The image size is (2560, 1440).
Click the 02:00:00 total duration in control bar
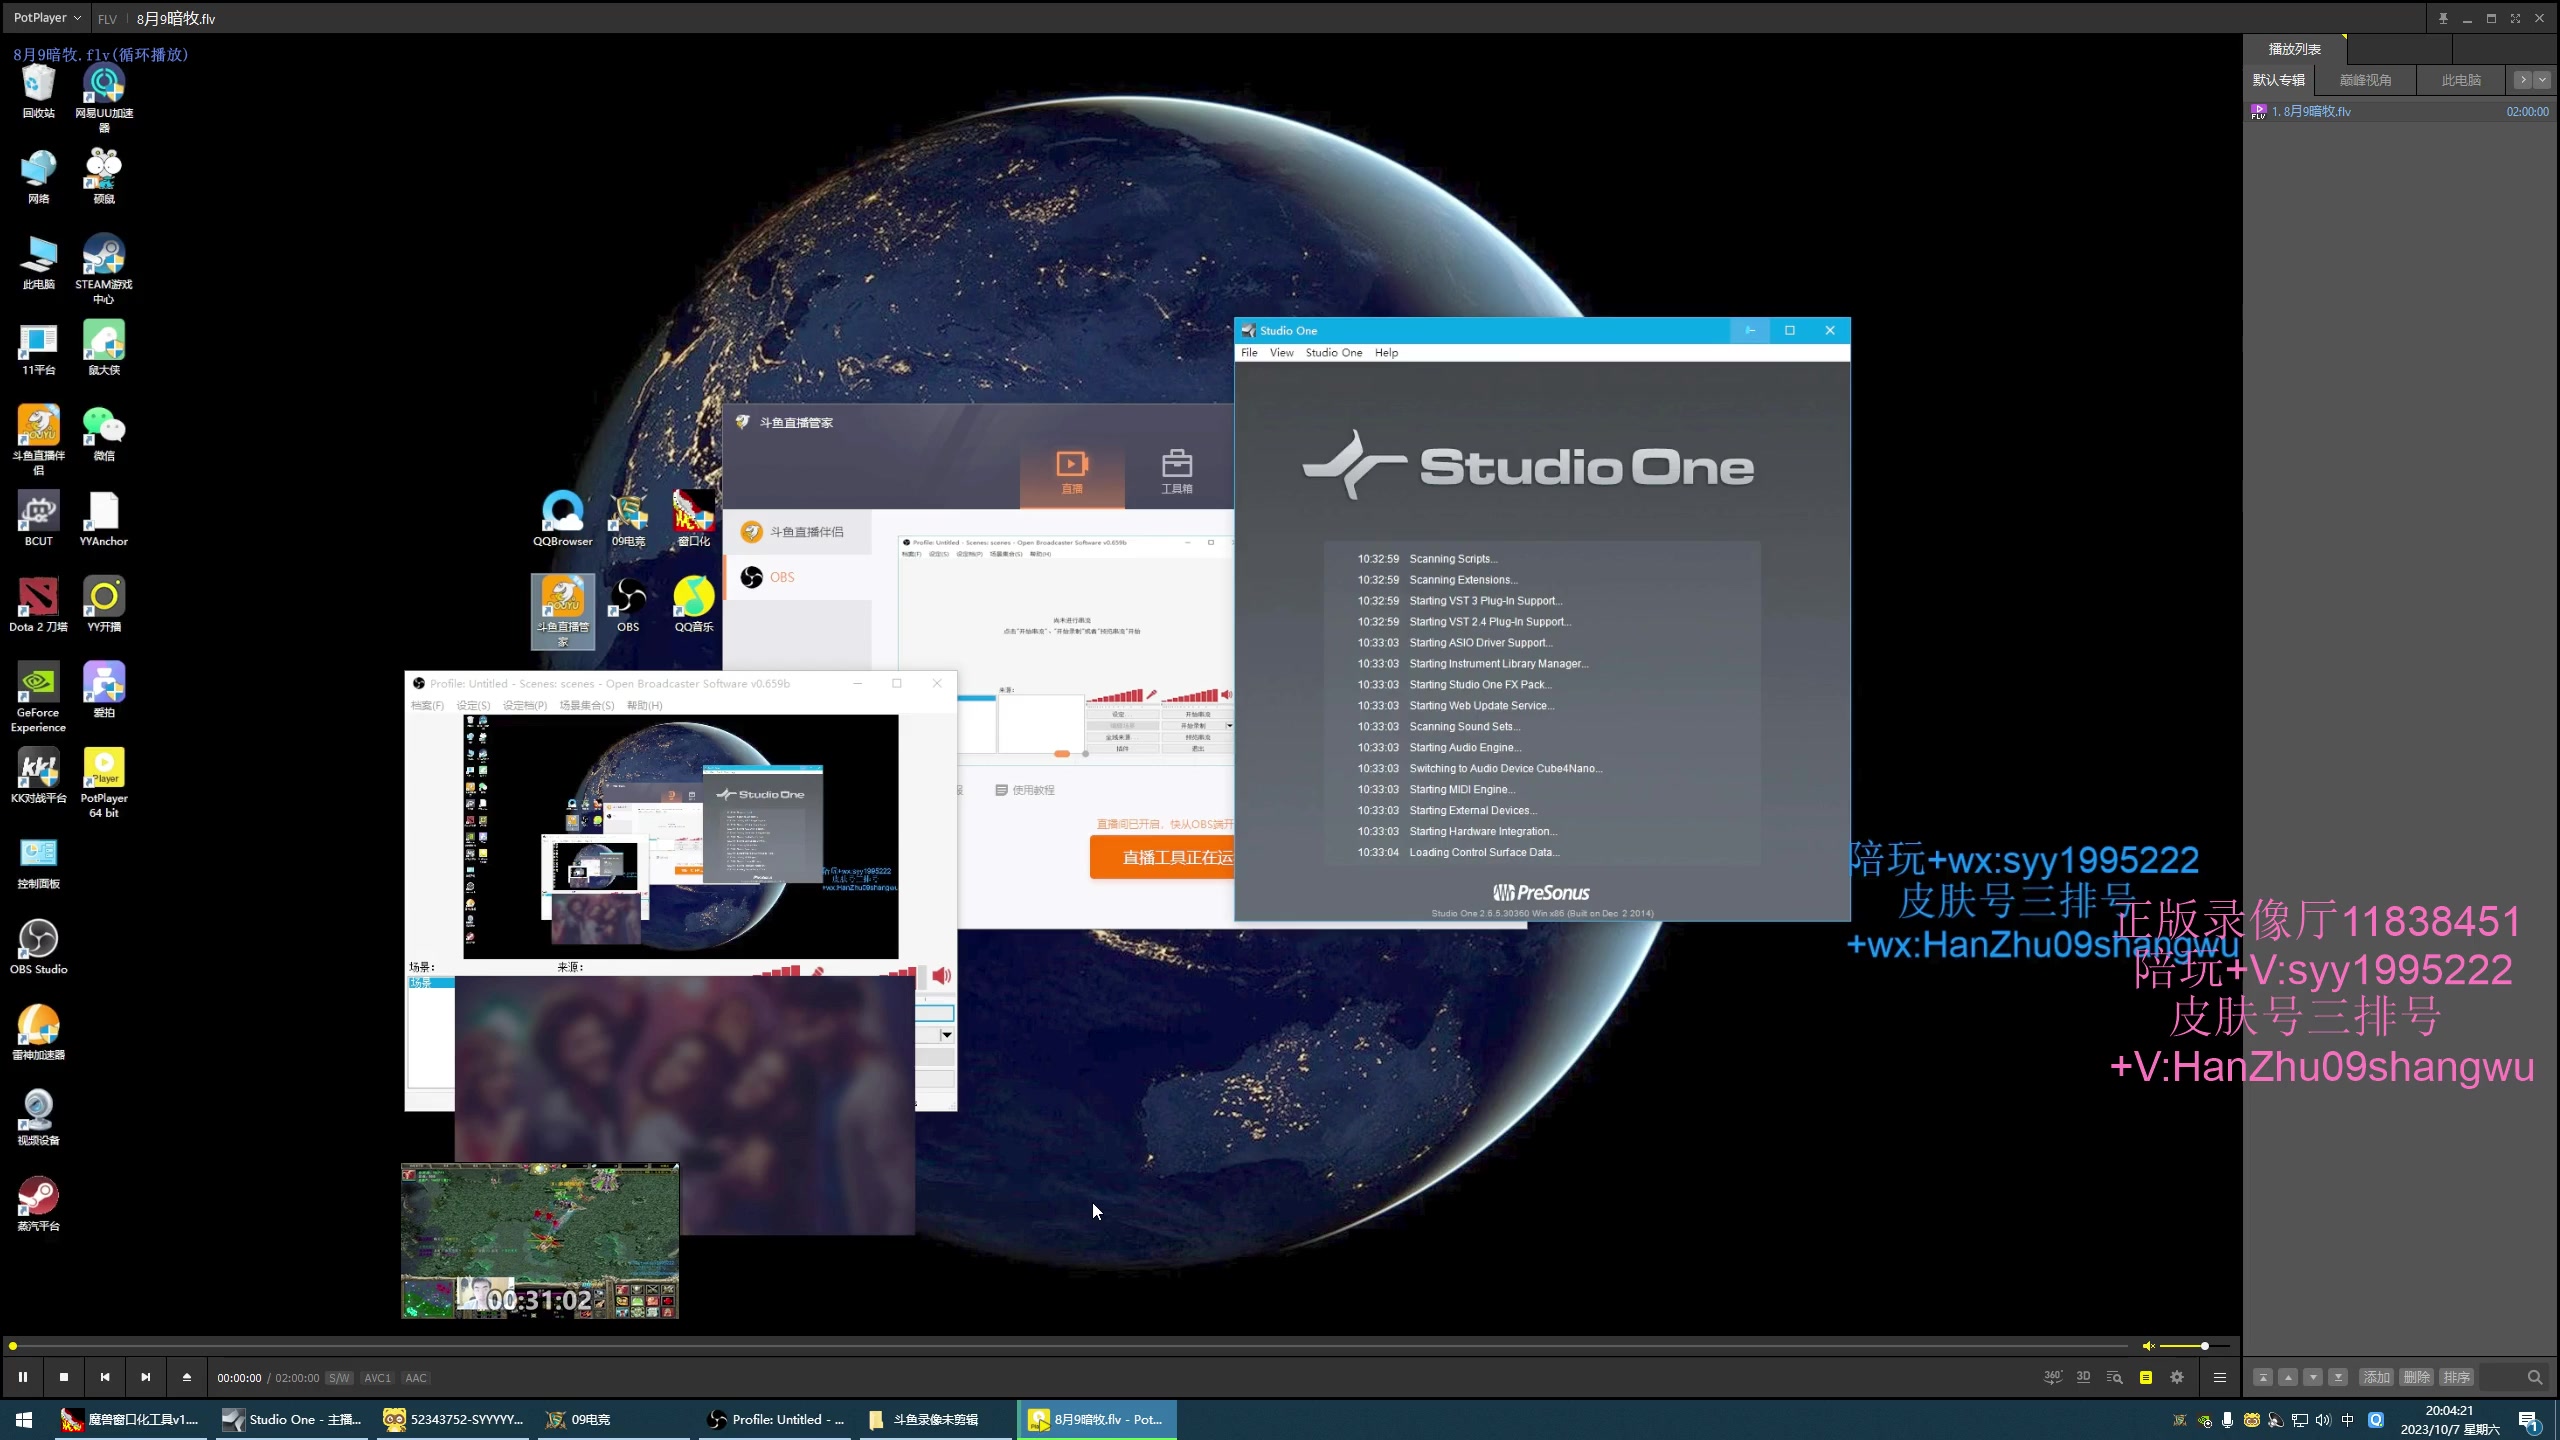click(297, 1378)
